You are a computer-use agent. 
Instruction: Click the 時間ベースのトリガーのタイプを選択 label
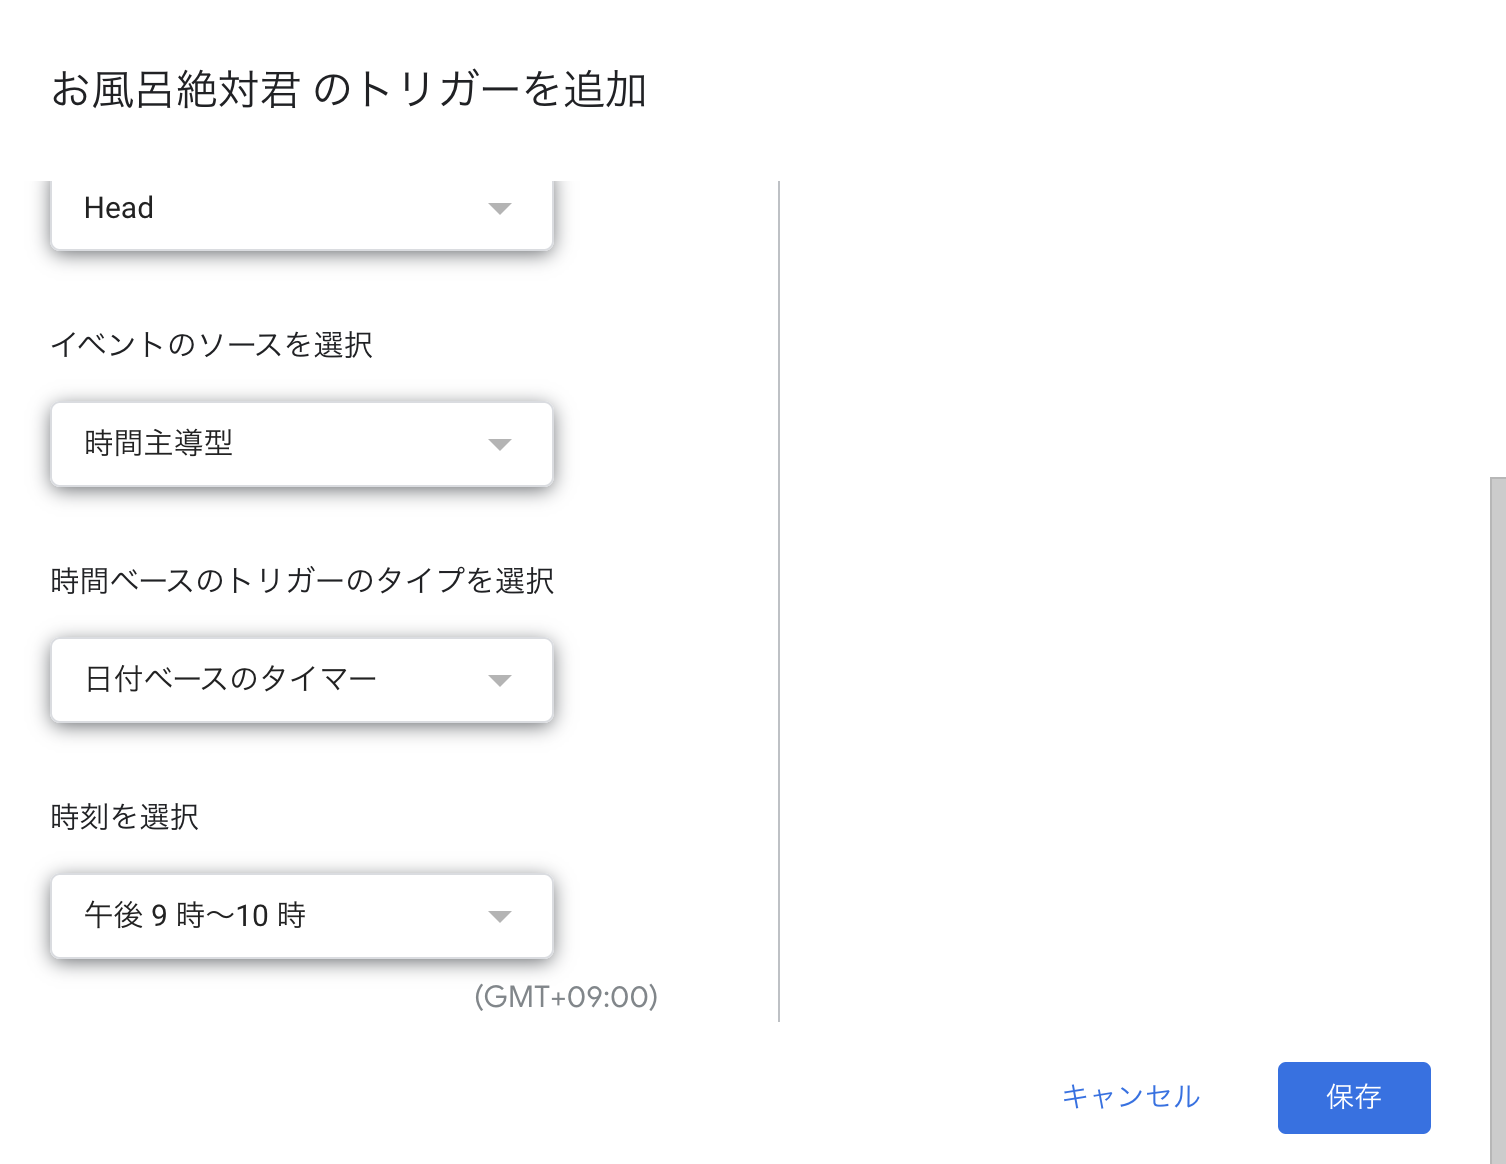pyautogui.click(x=303, y=580)
